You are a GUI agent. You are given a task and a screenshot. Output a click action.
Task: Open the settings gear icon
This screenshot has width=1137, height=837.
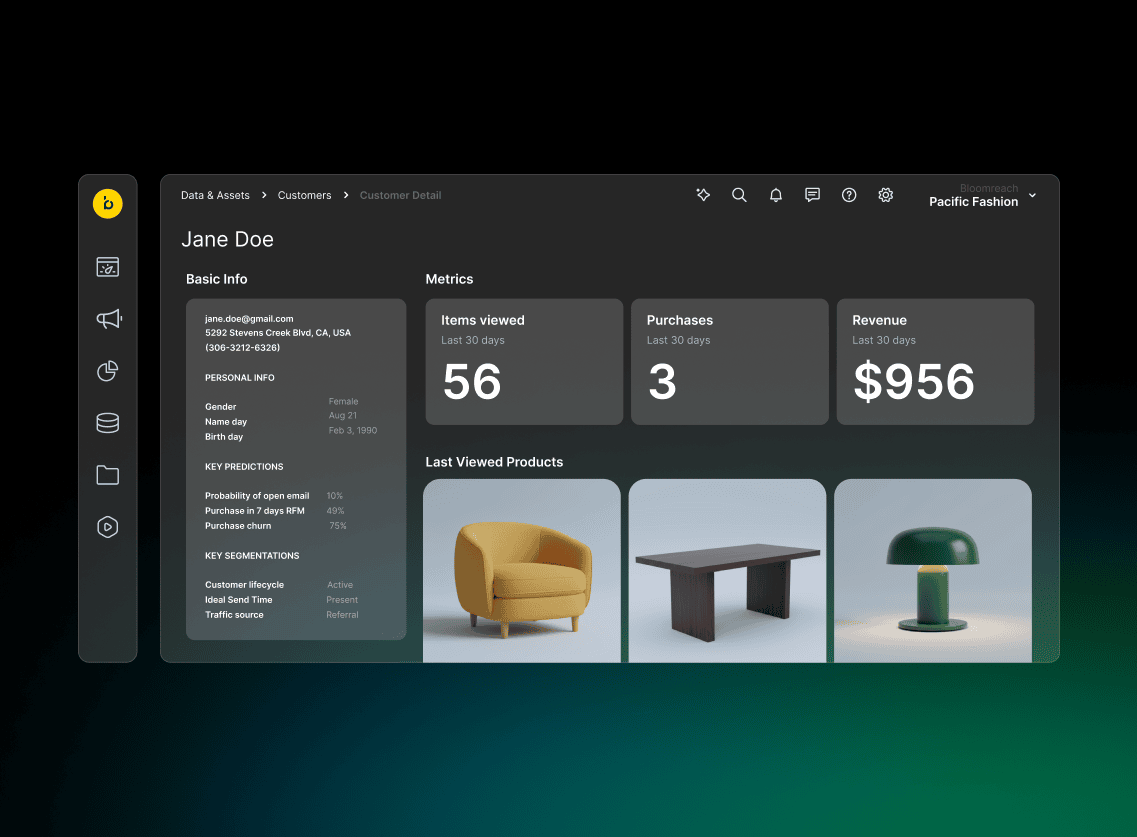pos(885,195)
